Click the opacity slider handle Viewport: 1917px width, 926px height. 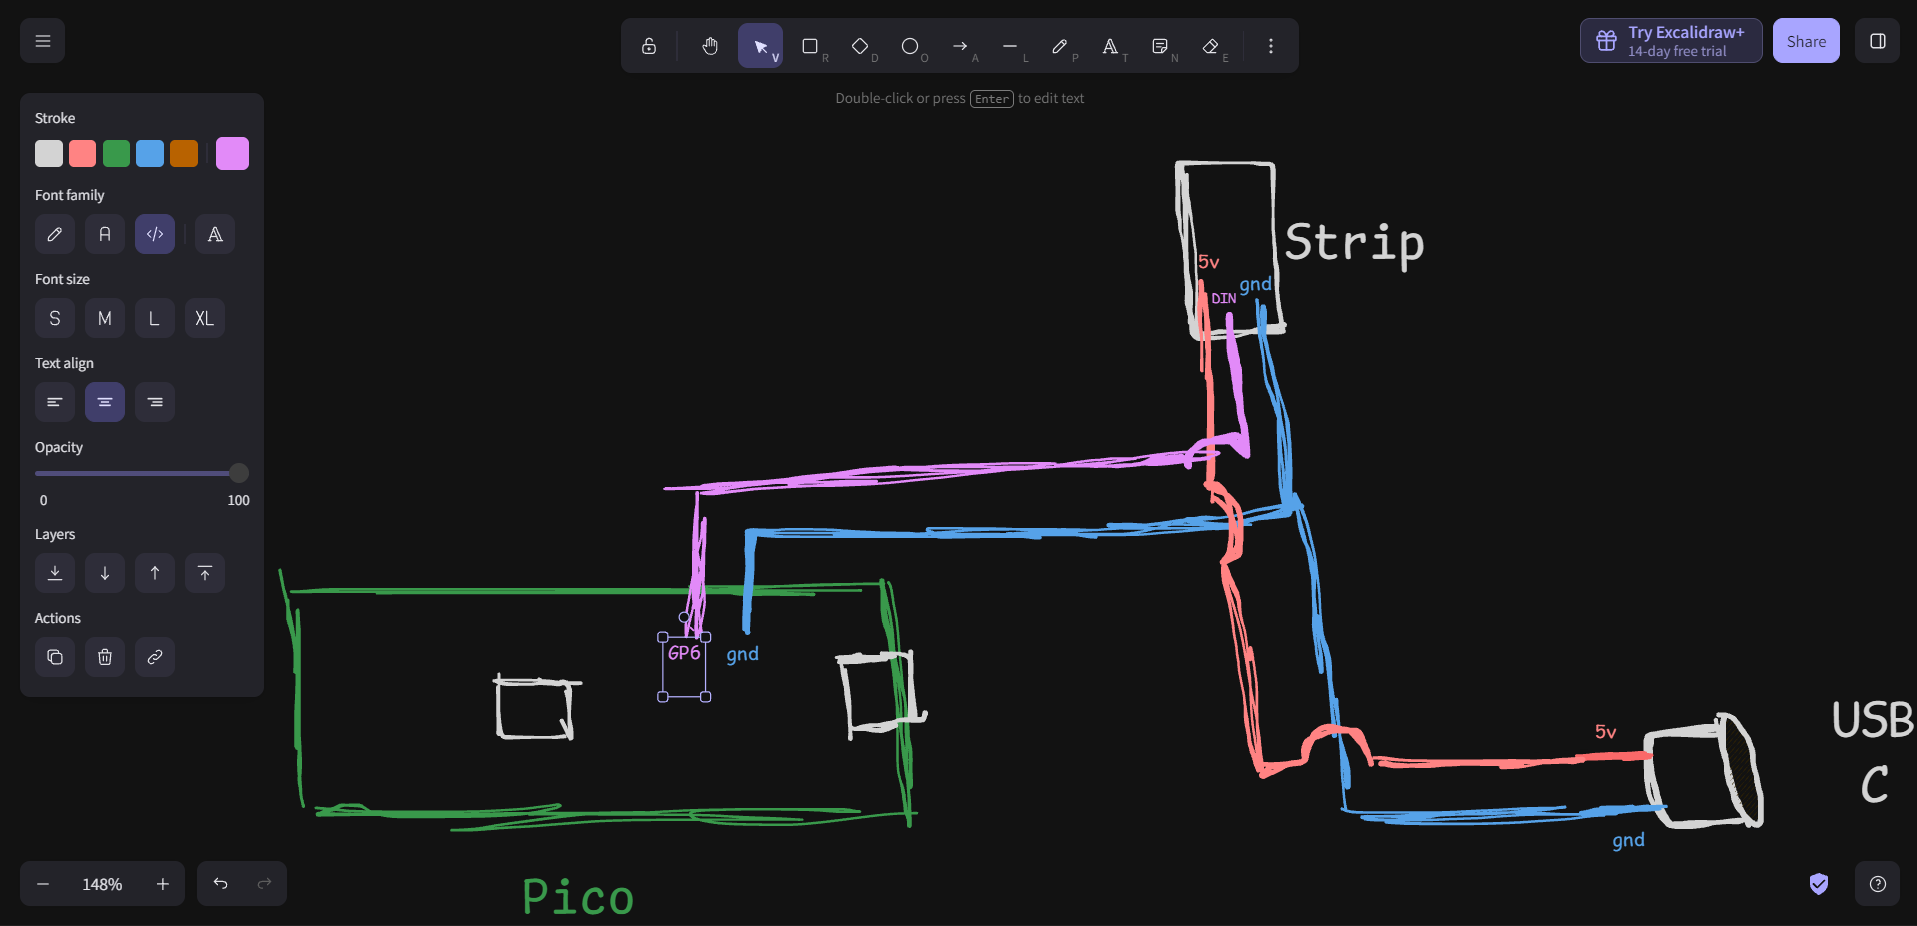click(239, 473)
